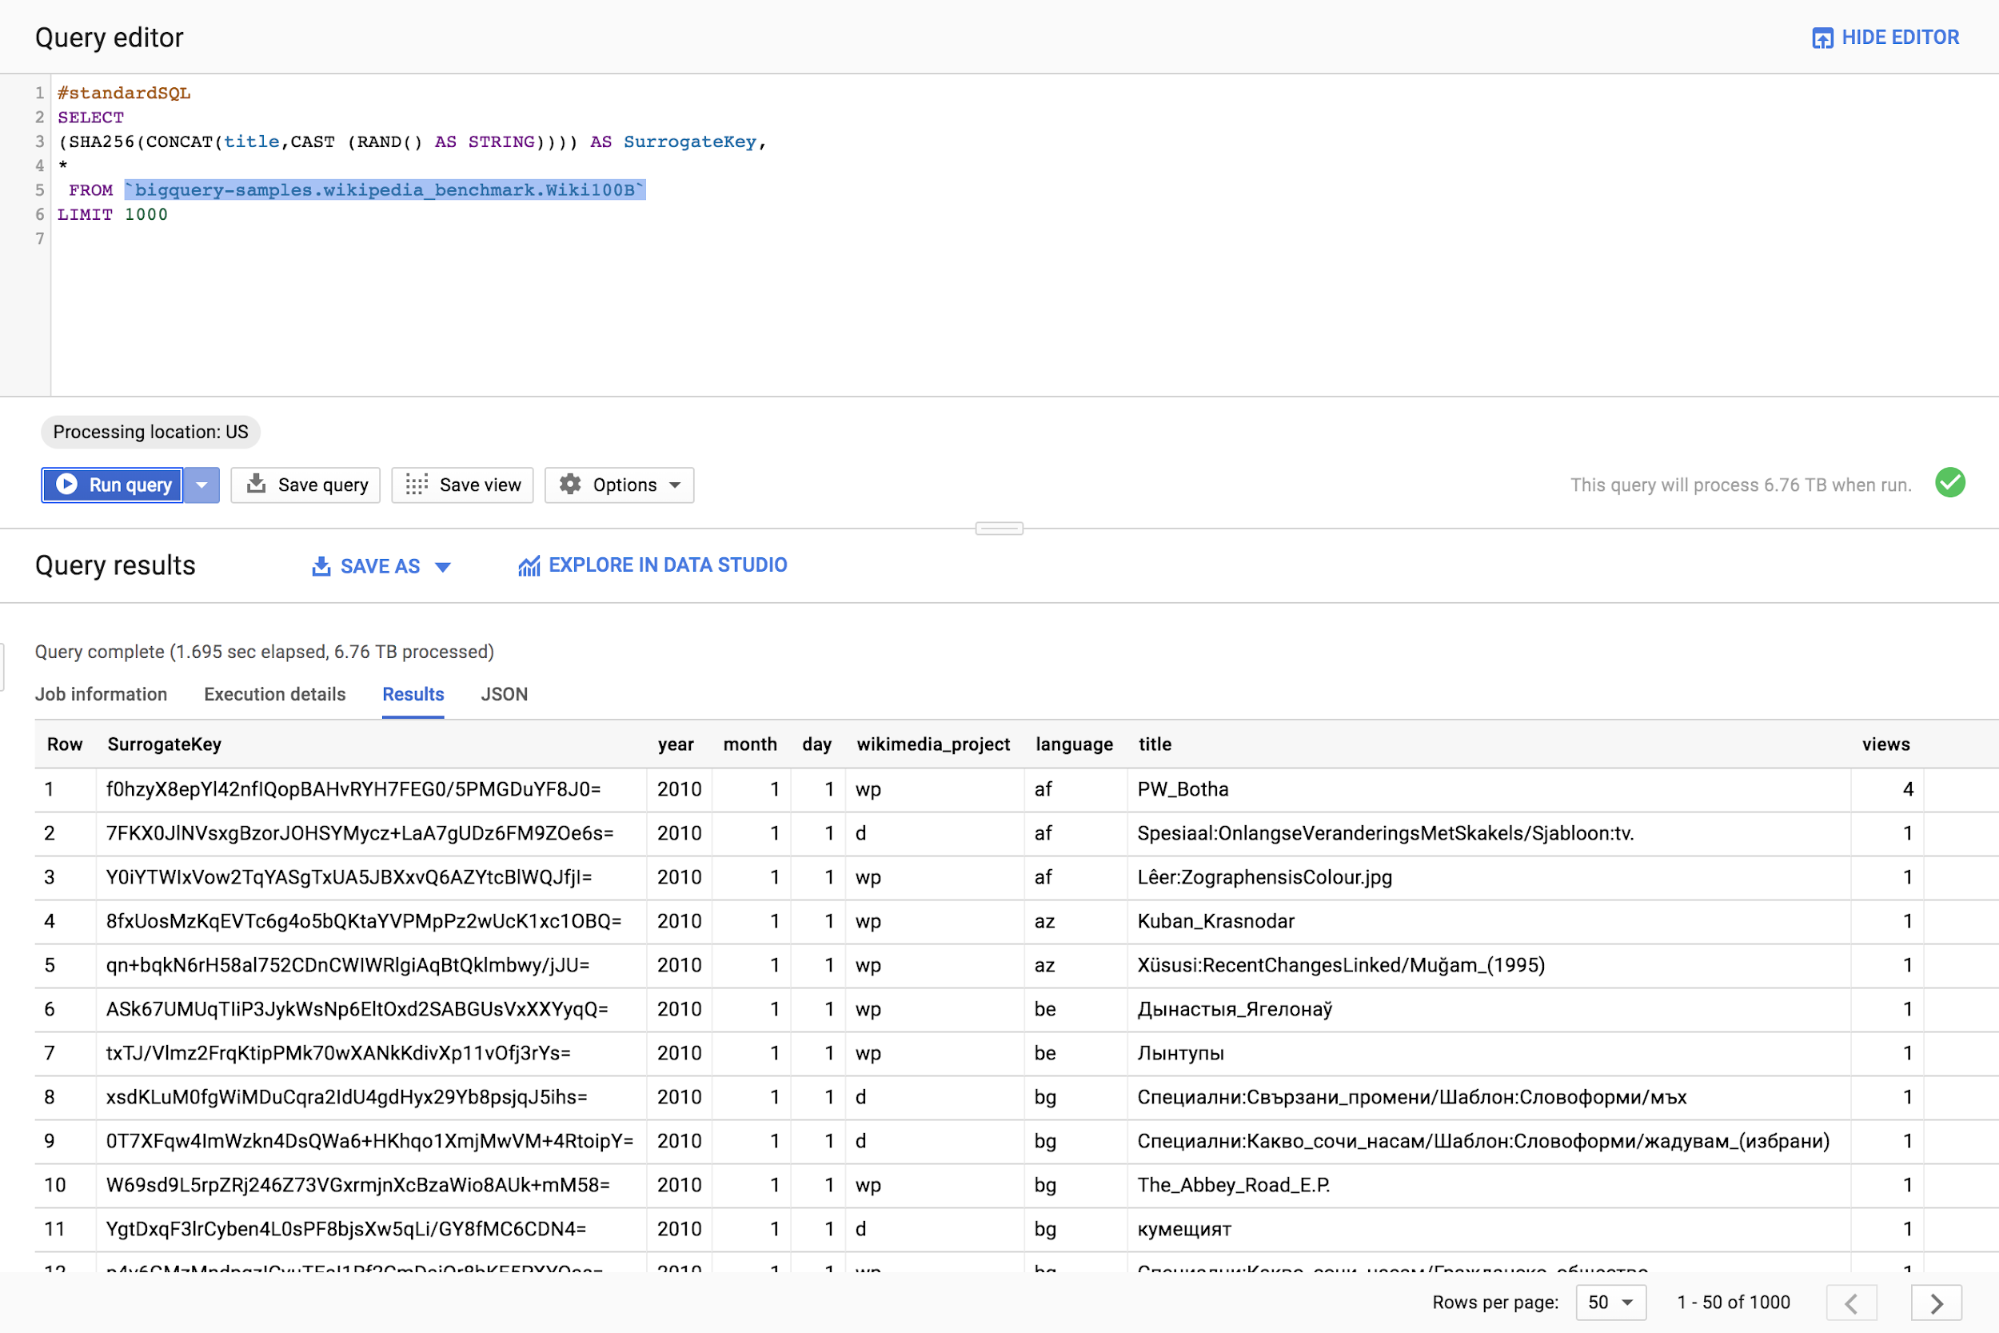Click the query complete status text
The width and height of the screenshot is (1999, 1333).
[x=264, y=652]
